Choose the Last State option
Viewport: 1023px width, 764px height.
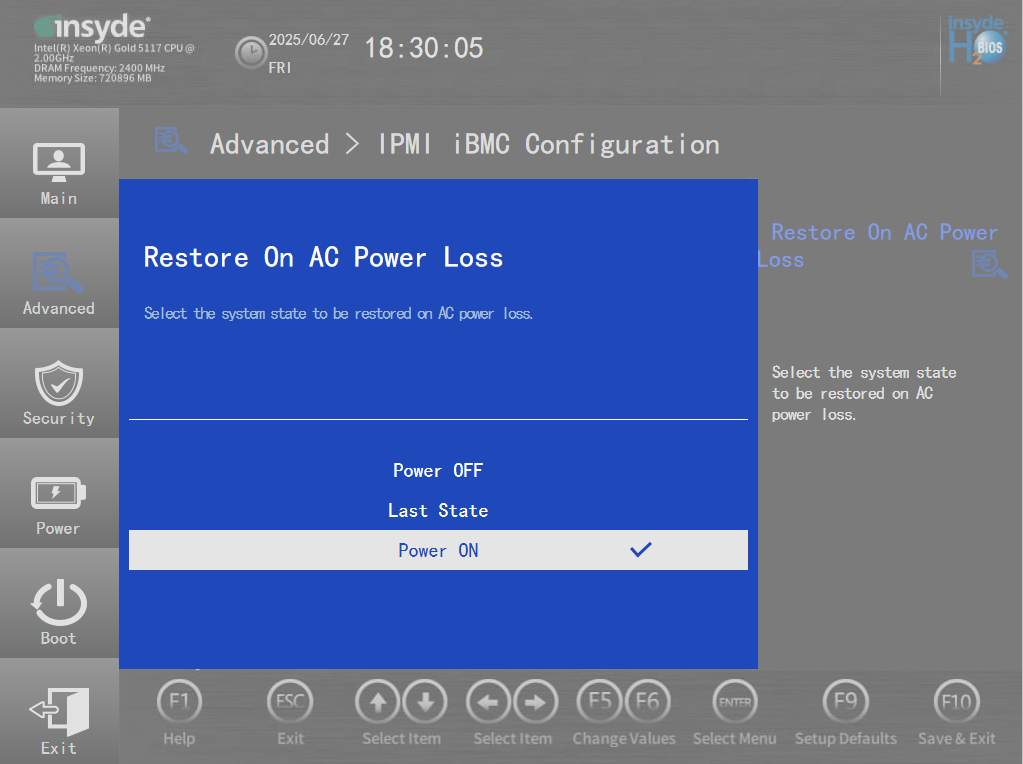[438, 510]
